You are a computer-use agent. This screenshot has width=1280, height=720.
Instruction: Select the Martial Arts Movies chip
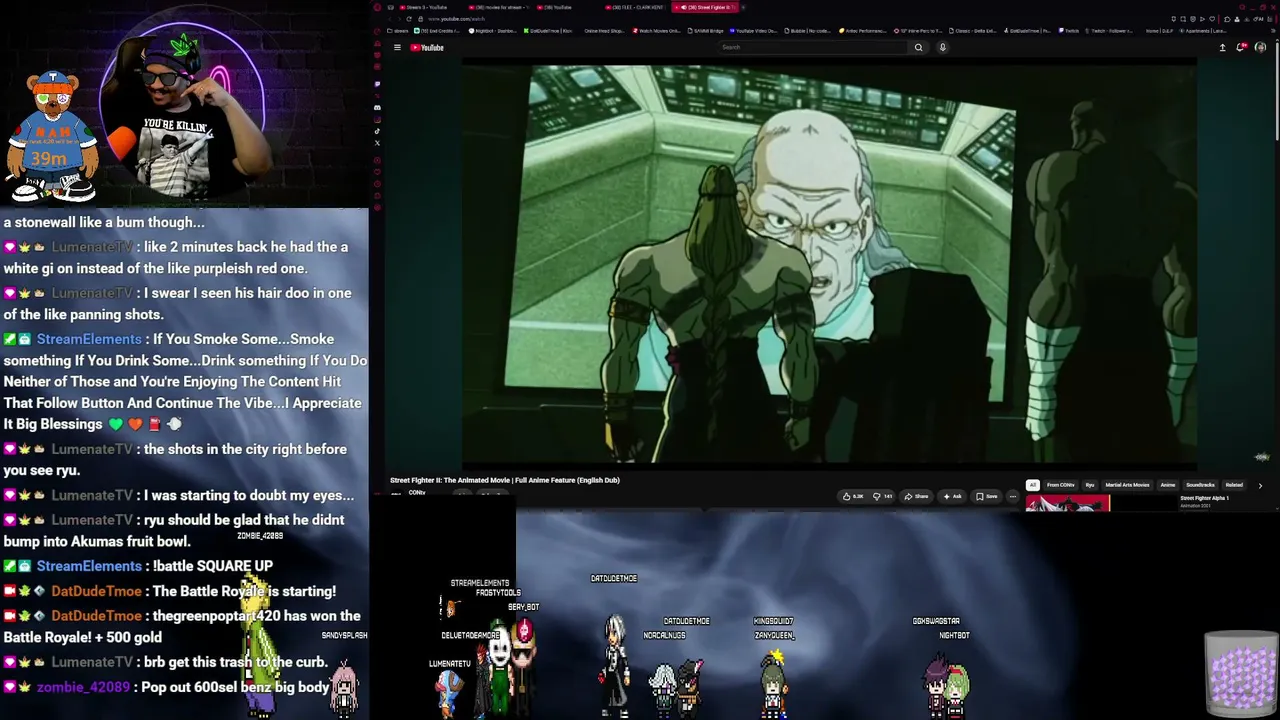(1127, 485)
